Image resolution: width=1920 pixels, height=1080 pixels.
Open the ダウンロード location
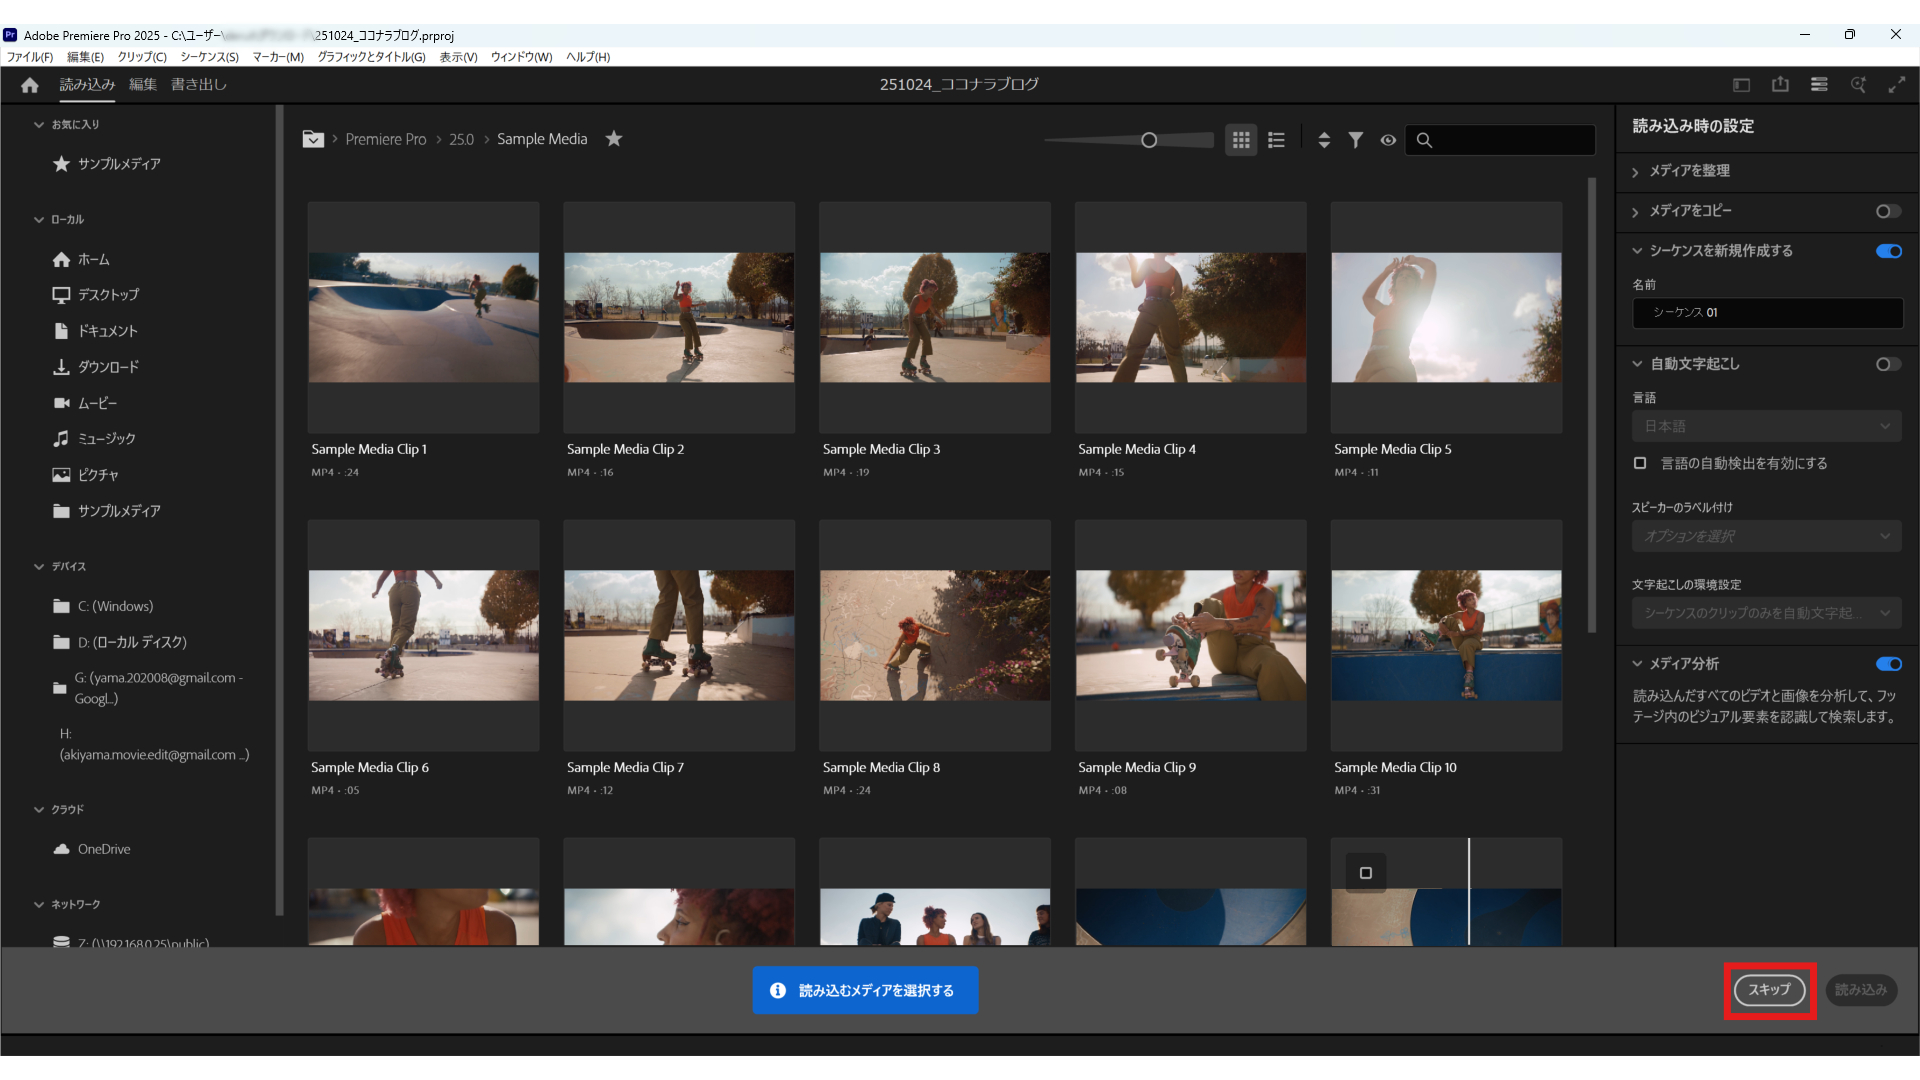tap(96, 367)
